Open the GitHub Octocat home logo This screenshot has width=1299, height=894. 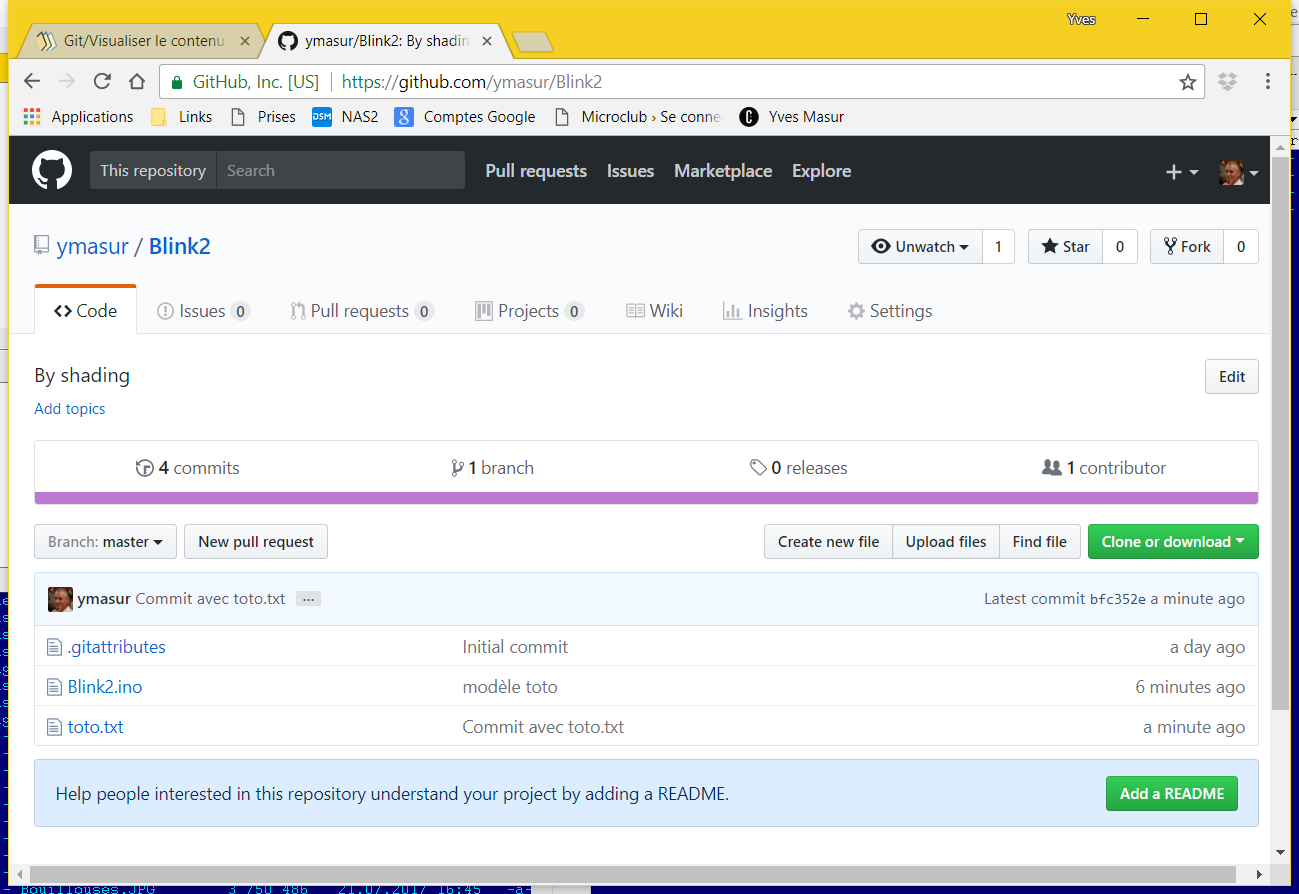tap(52, 171)
